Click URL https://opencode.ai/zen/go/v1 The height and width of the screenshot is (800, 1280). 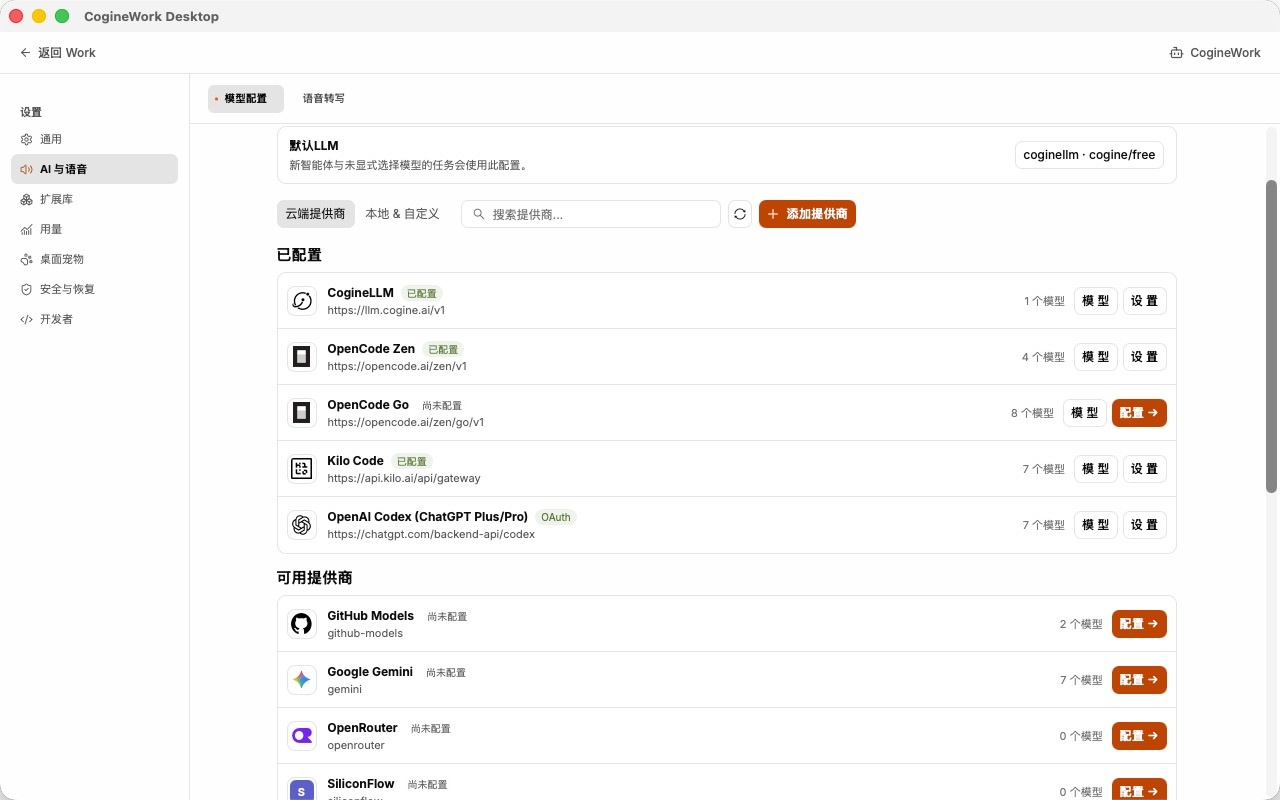406,422
